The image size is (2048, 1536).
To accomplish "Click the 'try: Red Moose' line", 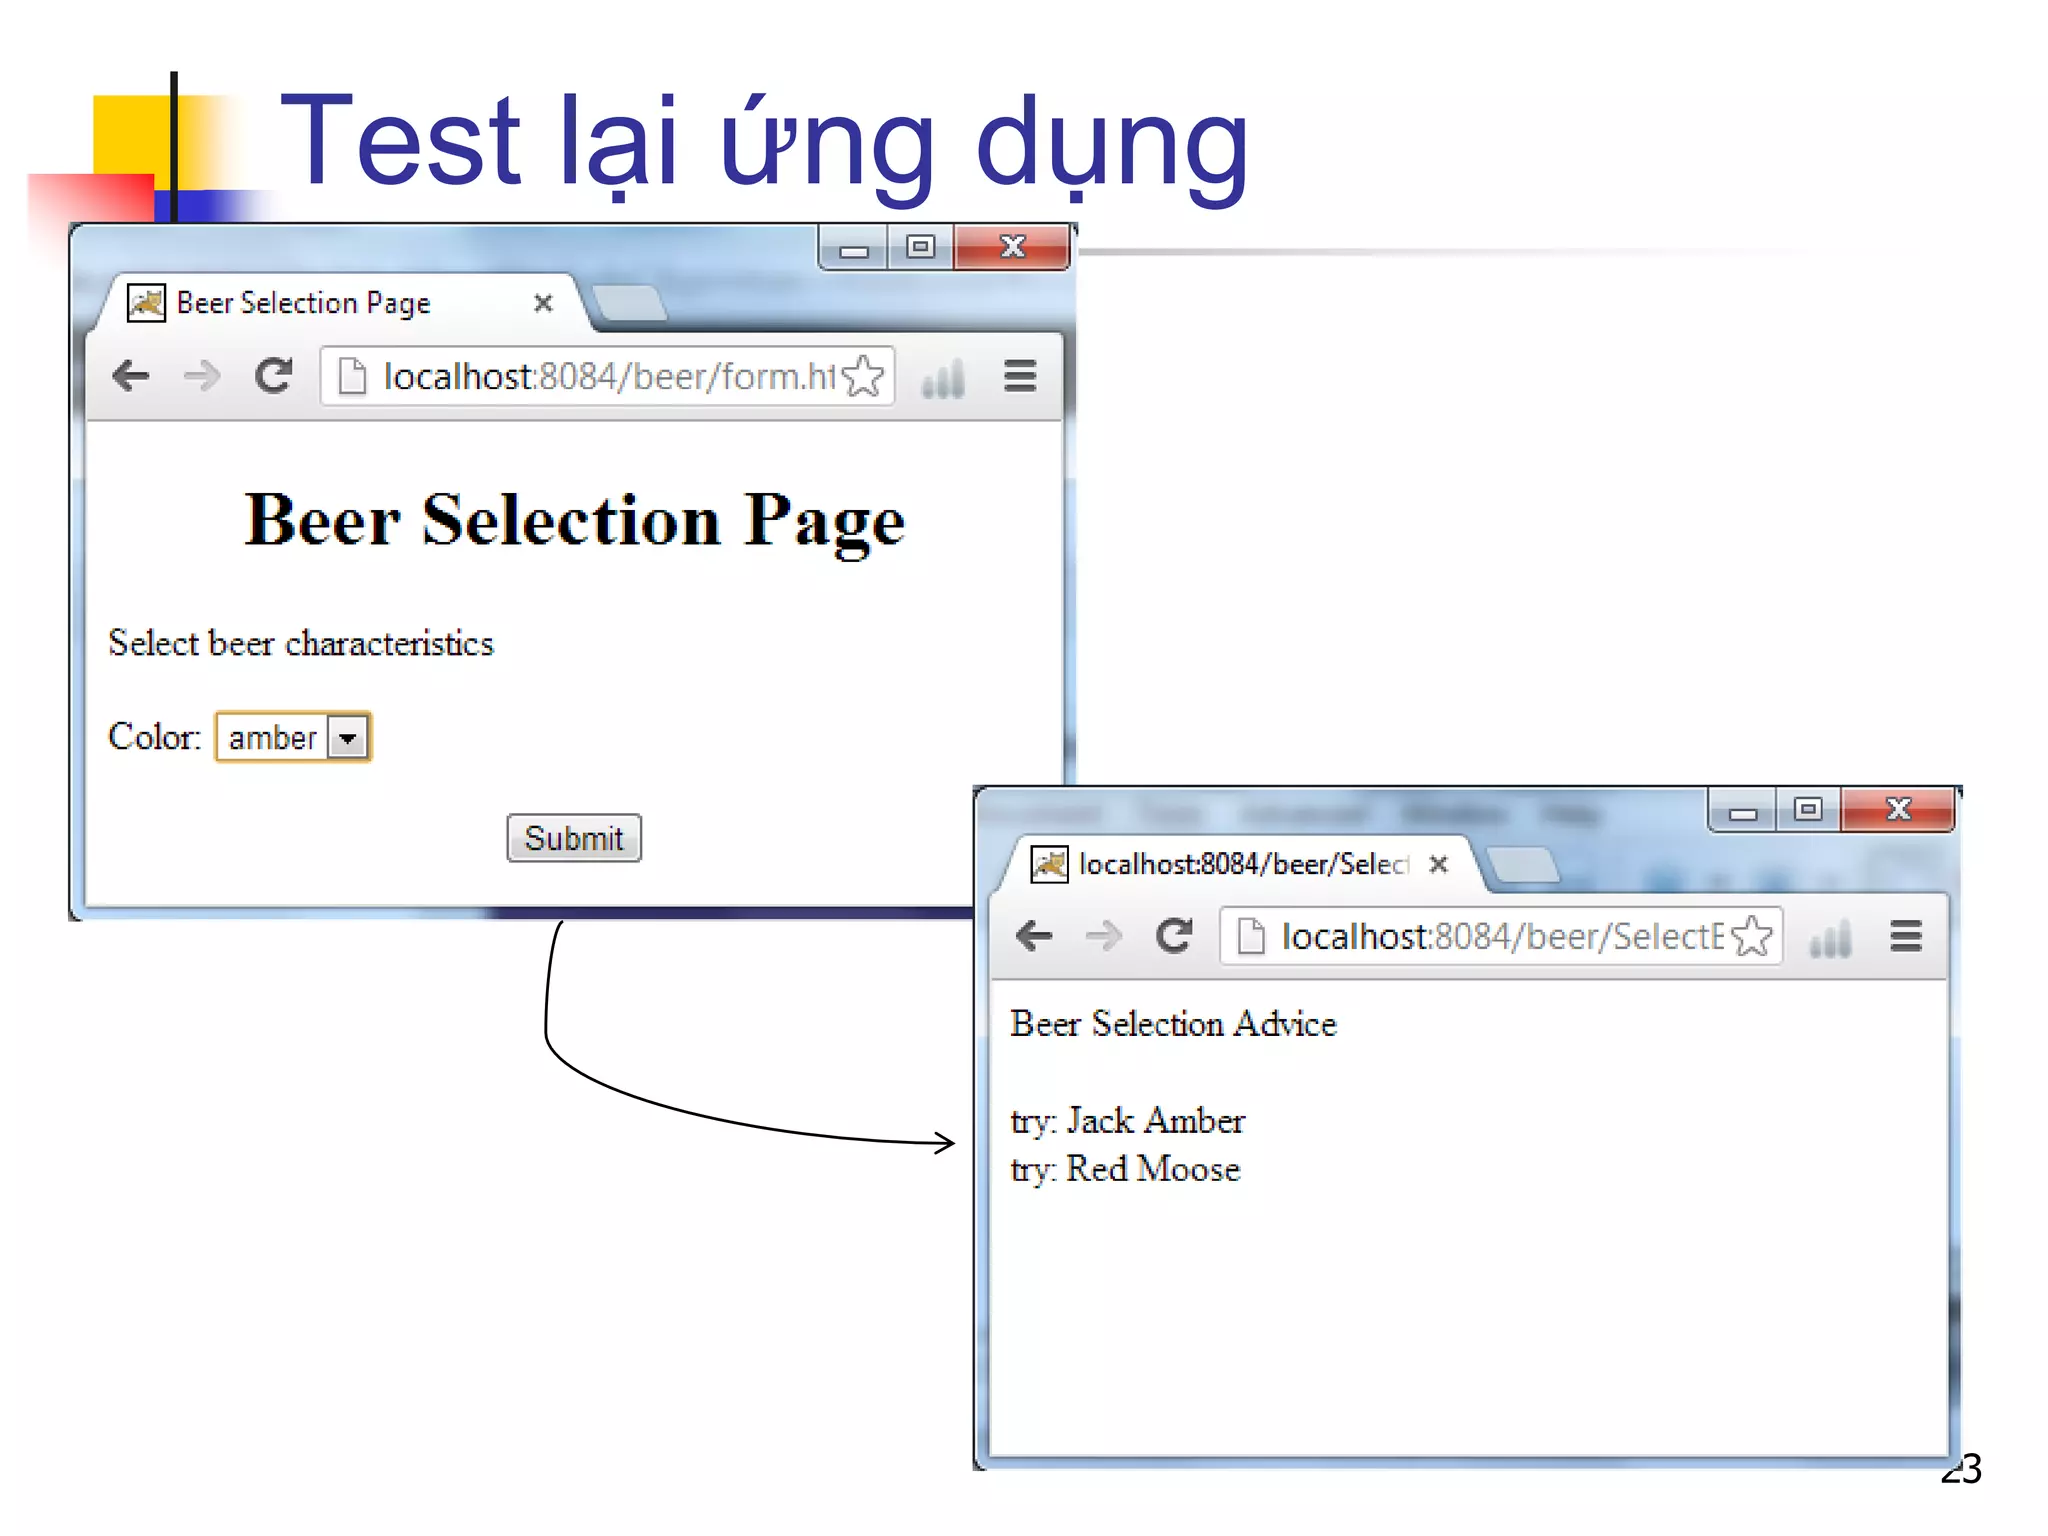I will (1125, 1169).
